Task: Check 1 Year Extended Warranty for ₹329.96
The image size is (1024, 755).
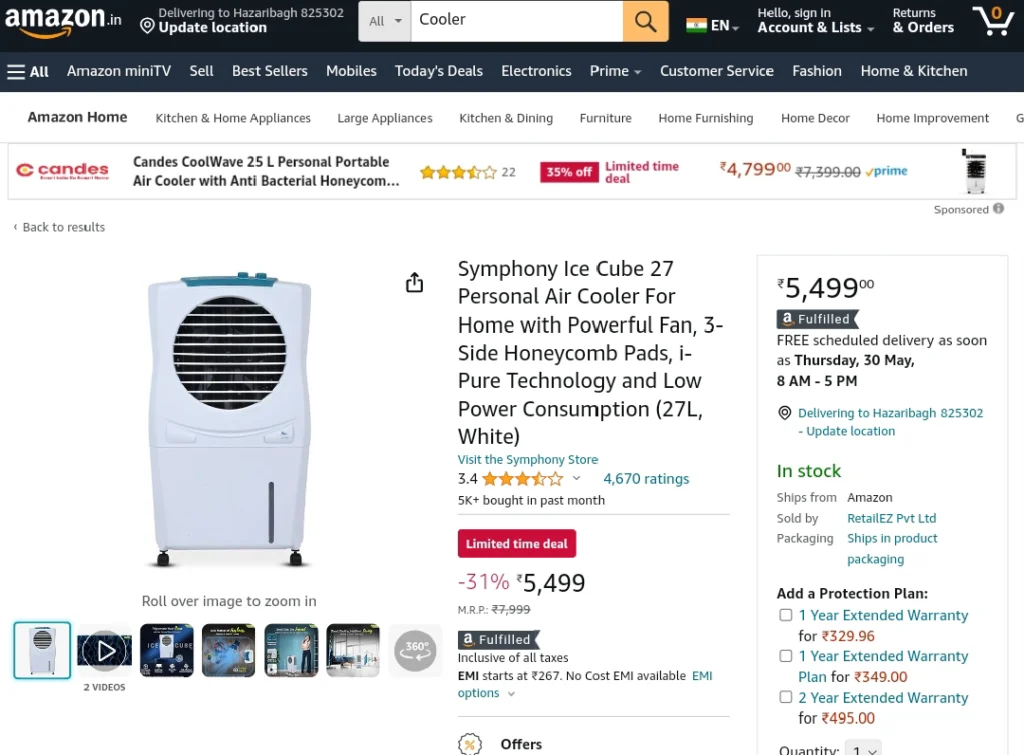Action: pos(786,615)
